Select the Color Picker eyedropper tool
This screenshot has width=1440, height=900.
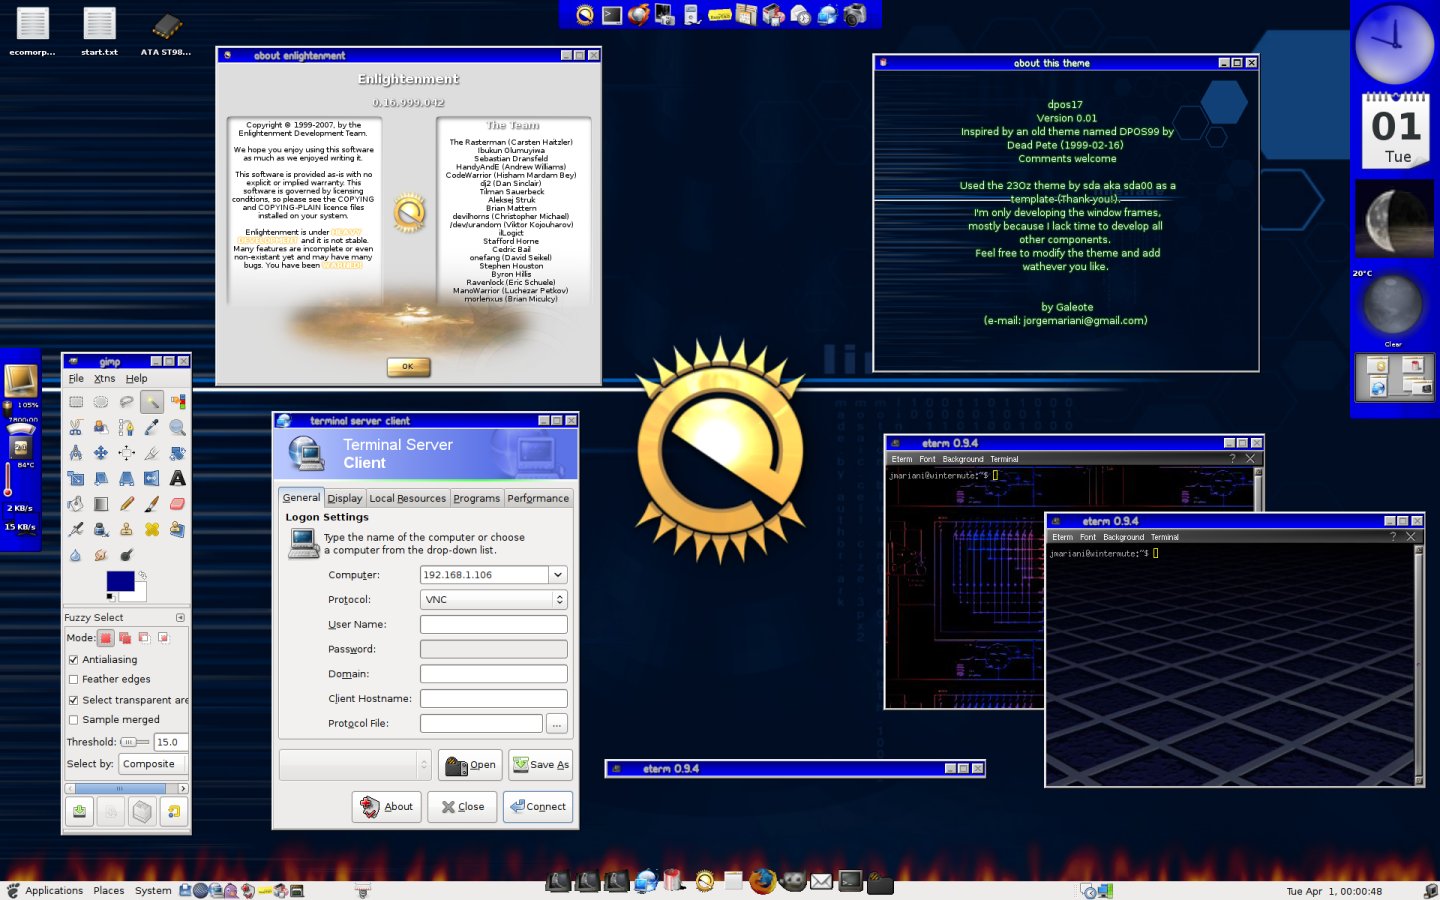coord(152,427)
